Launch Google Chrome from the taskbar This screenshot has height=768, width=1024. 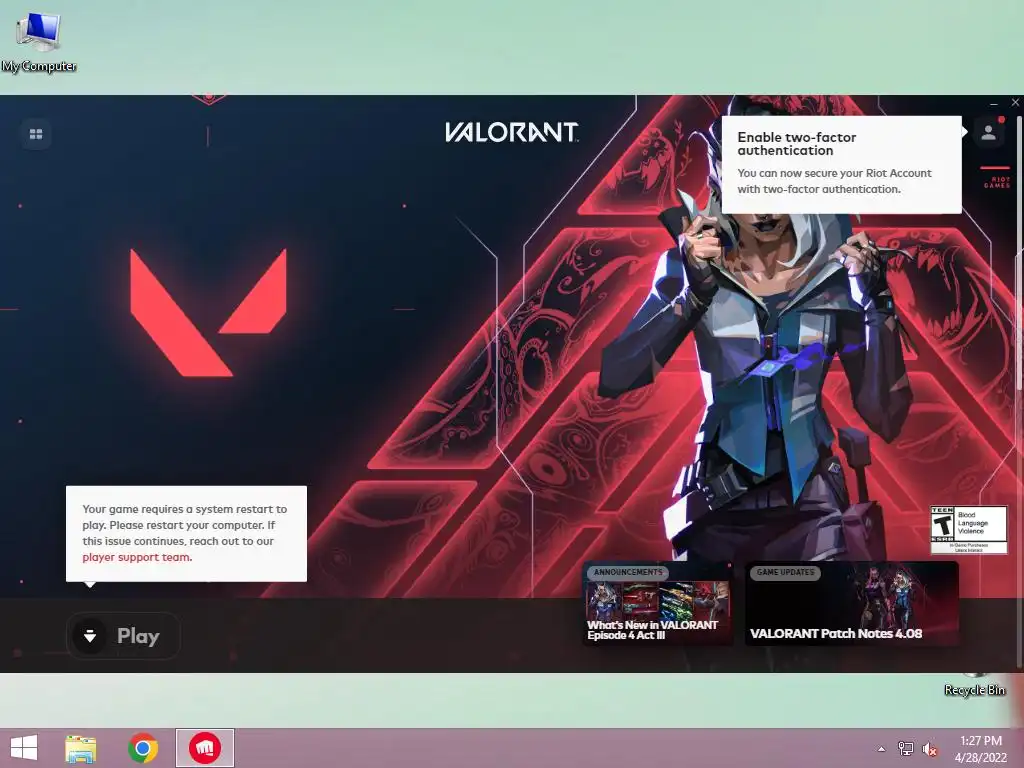point(143,748)
